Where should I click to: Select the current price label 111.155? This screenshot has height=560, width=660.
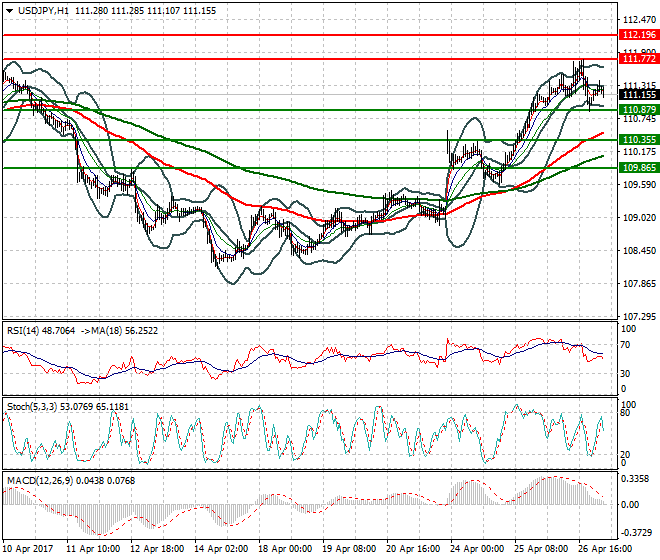[x=639, y=95]
